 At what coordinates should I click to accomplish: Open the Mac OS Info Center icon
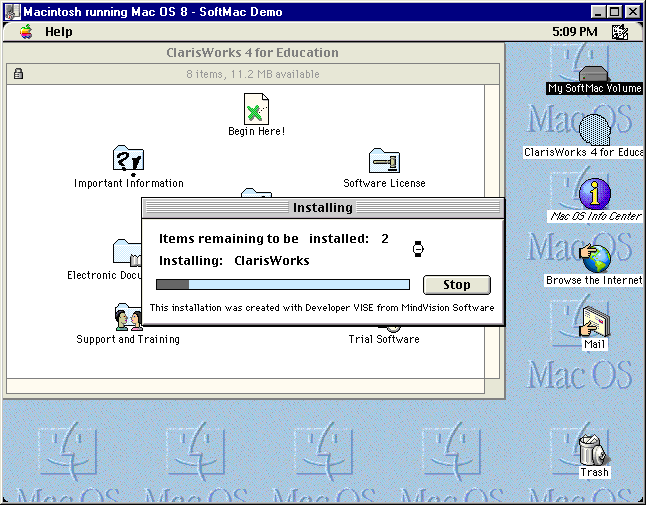click(x=595, y=194)
